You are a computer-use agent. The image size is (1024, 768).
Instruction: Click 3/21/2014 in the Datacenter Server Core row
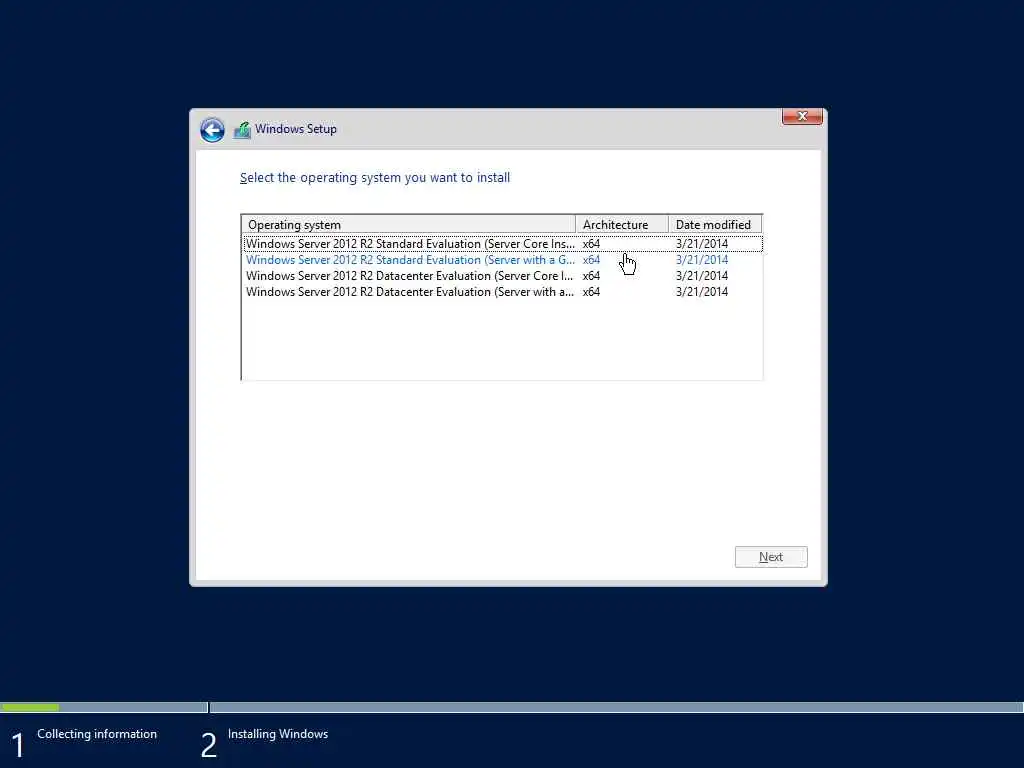point(701,276)
